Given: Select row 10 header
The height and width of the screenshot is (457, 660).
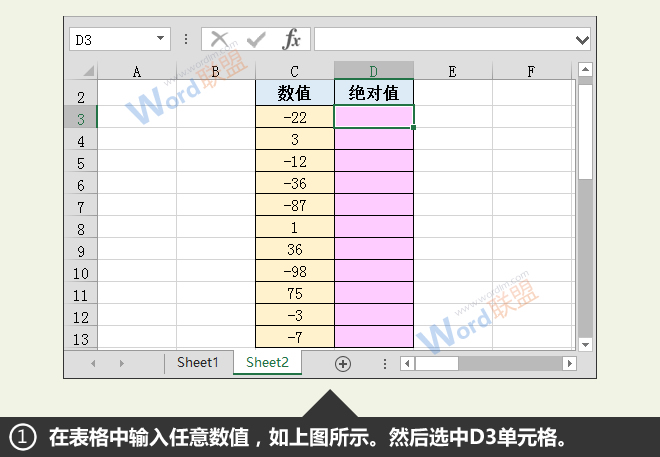Looking at the screenshot, I should pyautogui.click(x=81, y=273).
